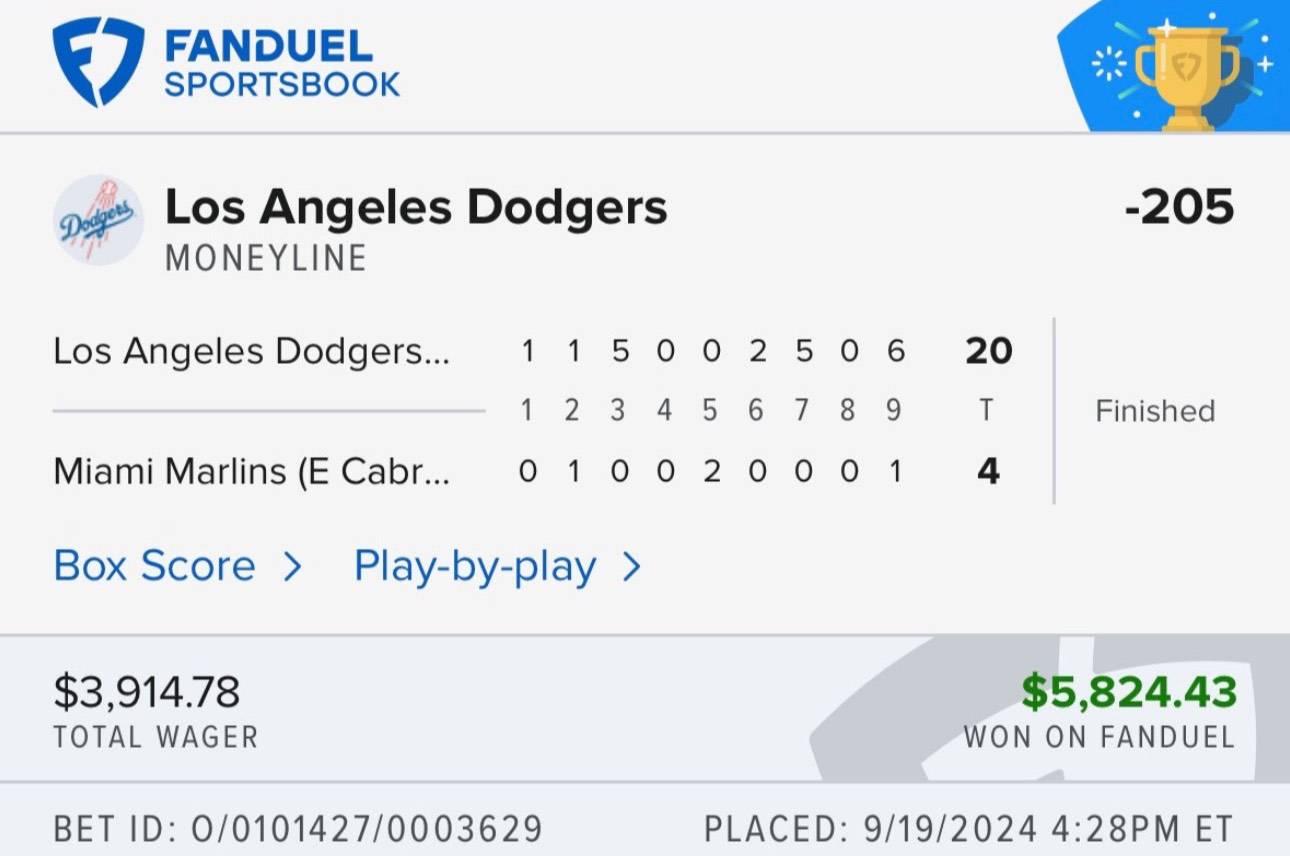This screenshot has height=856, width=1290.
Task: Click the Los Angeles Dodgers bet title
Action: [x=416, y=208]
